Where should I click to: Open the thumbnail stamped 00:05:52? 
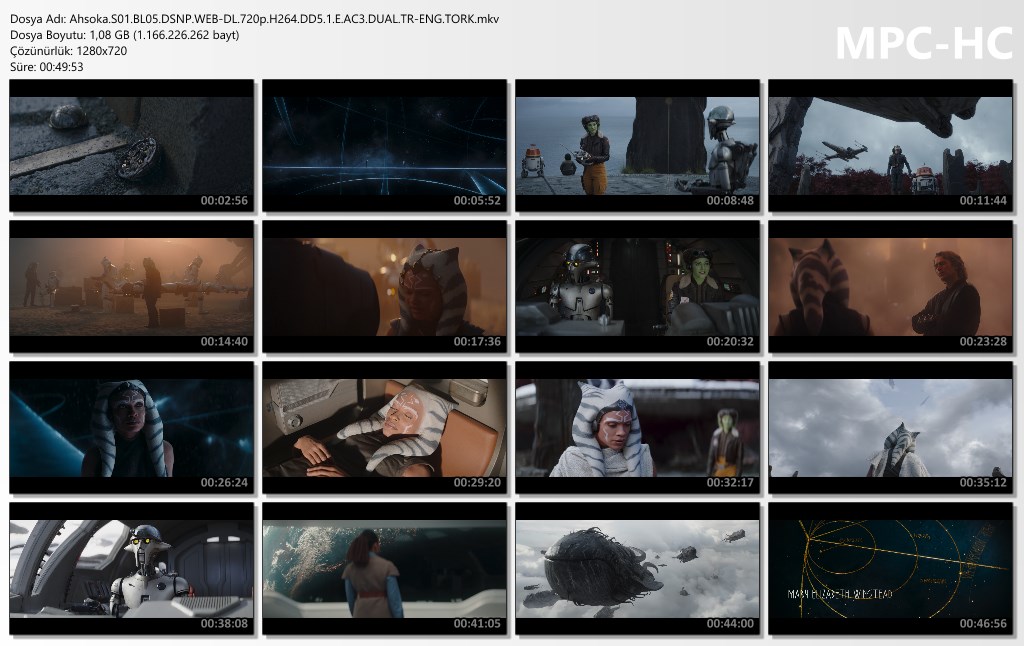point(384,146)
